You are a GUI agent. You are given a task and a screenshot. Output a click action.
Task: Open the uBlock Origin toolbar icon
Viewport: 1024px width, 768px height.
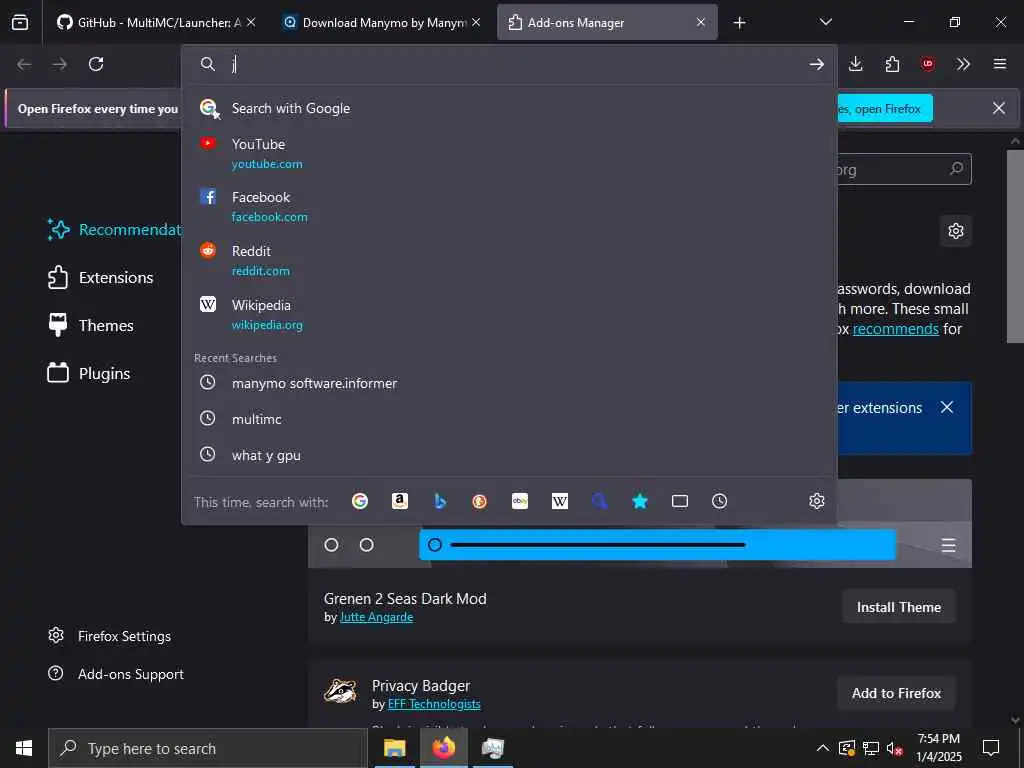point(927,64)
